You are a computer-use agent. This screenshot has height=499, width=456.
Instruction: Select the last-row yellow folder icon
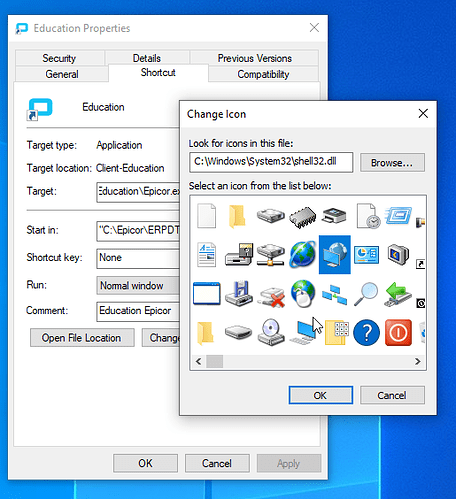pyautogui.click(x=205, y=333)
